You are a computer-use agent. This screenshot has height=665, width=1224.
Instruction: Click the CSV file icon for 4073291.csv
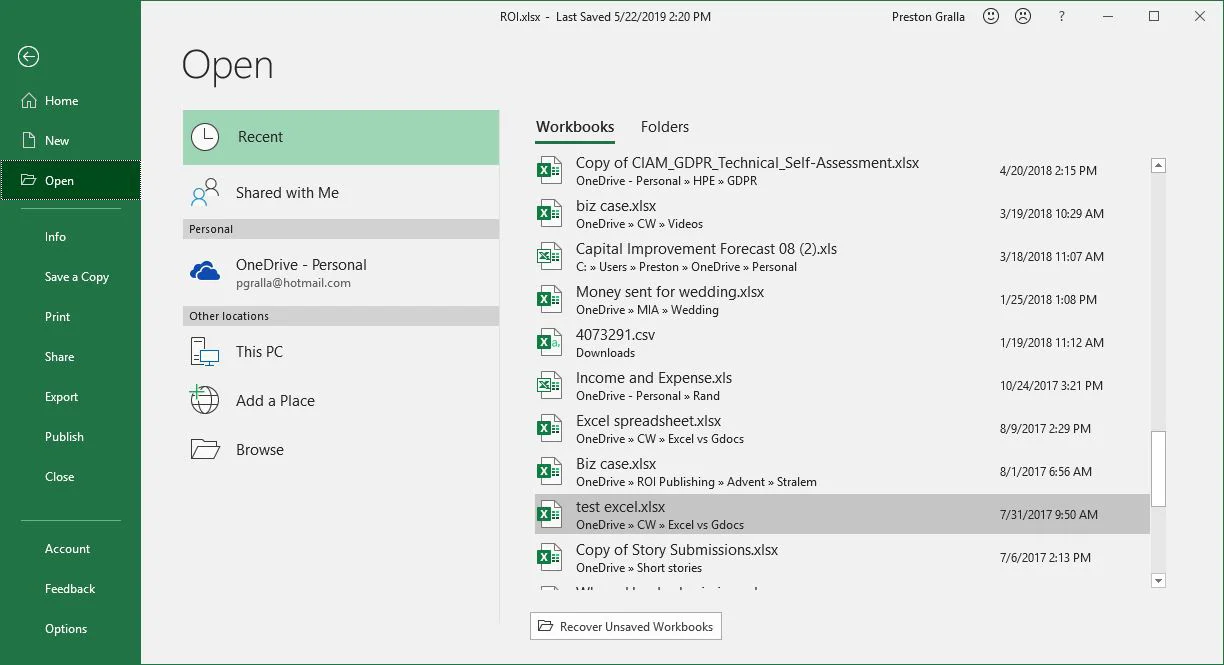pyautogui.click(x=549, y=342)
